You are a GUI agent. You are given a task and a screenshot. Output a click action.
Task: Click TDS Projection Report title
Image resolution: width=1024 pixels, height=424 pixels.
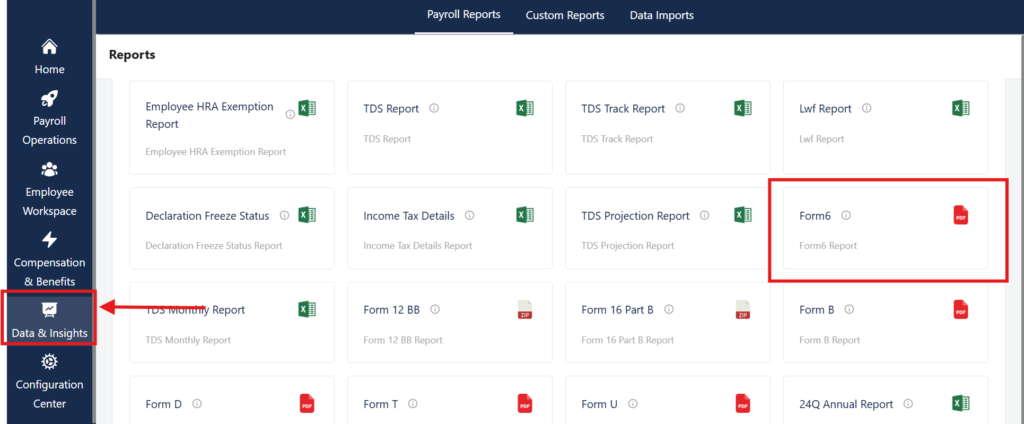point(635,216)
